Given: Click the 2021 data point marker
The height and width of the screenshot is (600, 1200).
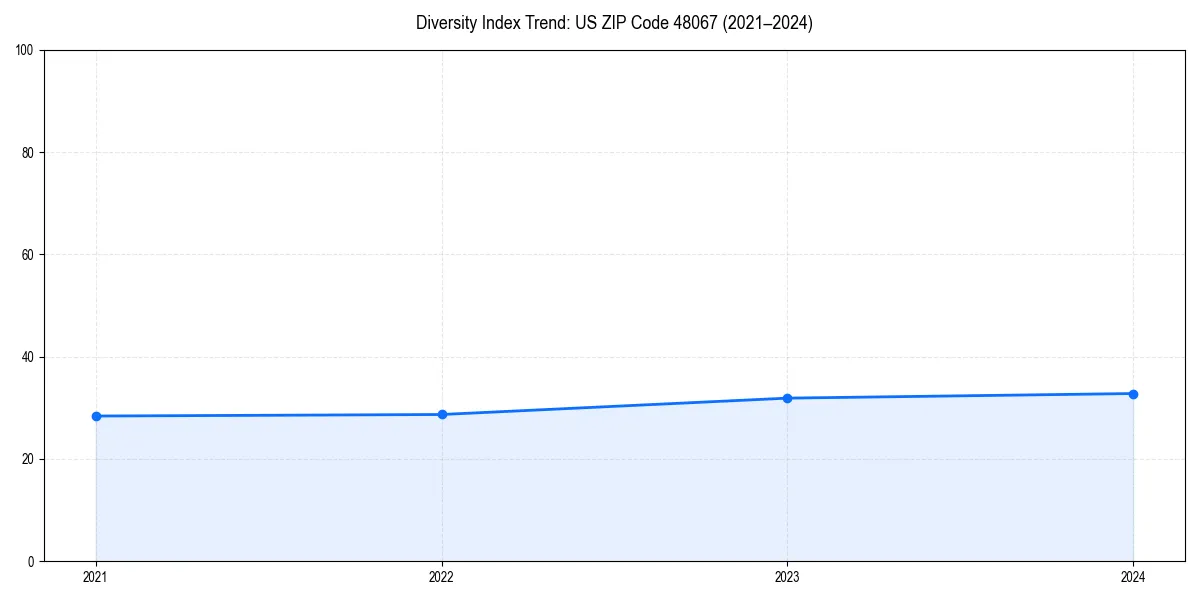Looking at the screenshot, I should pos(96,415).
